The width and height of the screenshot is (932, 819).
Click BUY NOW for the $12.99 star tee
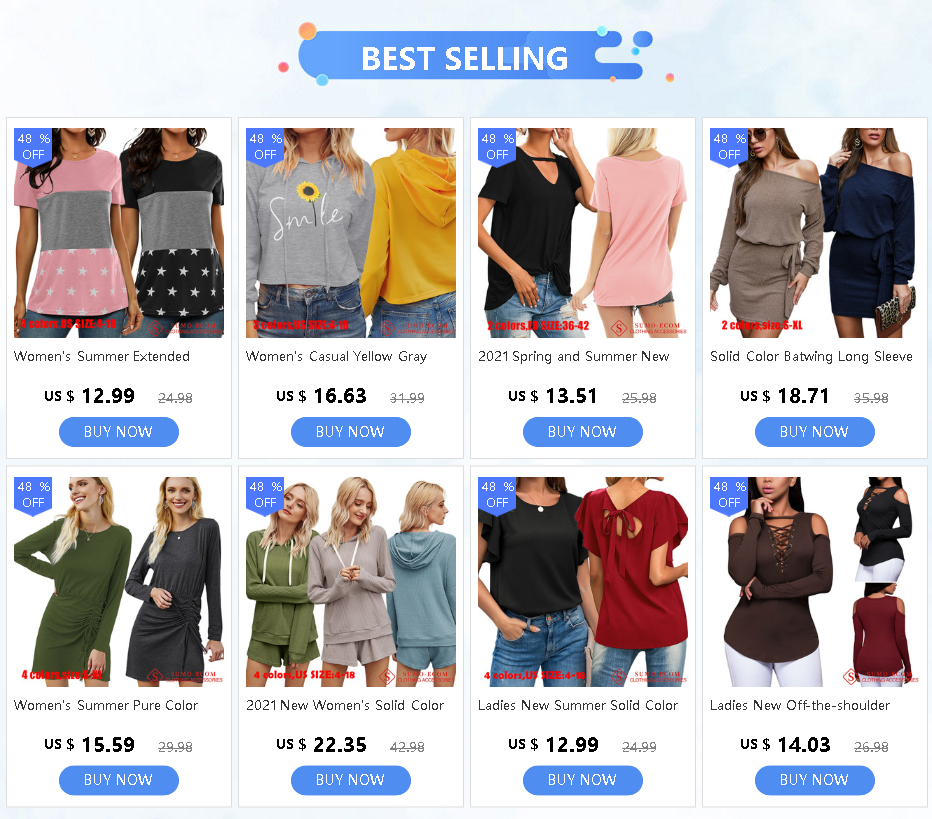[x=119, y=431]
